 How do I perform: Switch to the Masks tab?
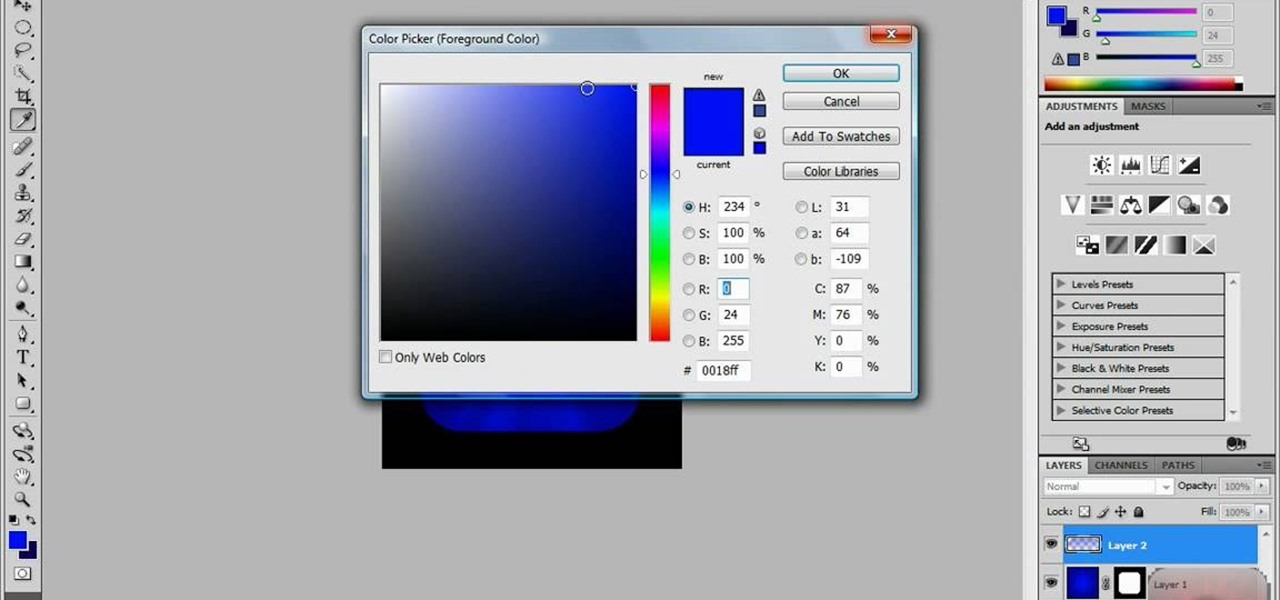pyautogui.click(x=1147, y=106)
